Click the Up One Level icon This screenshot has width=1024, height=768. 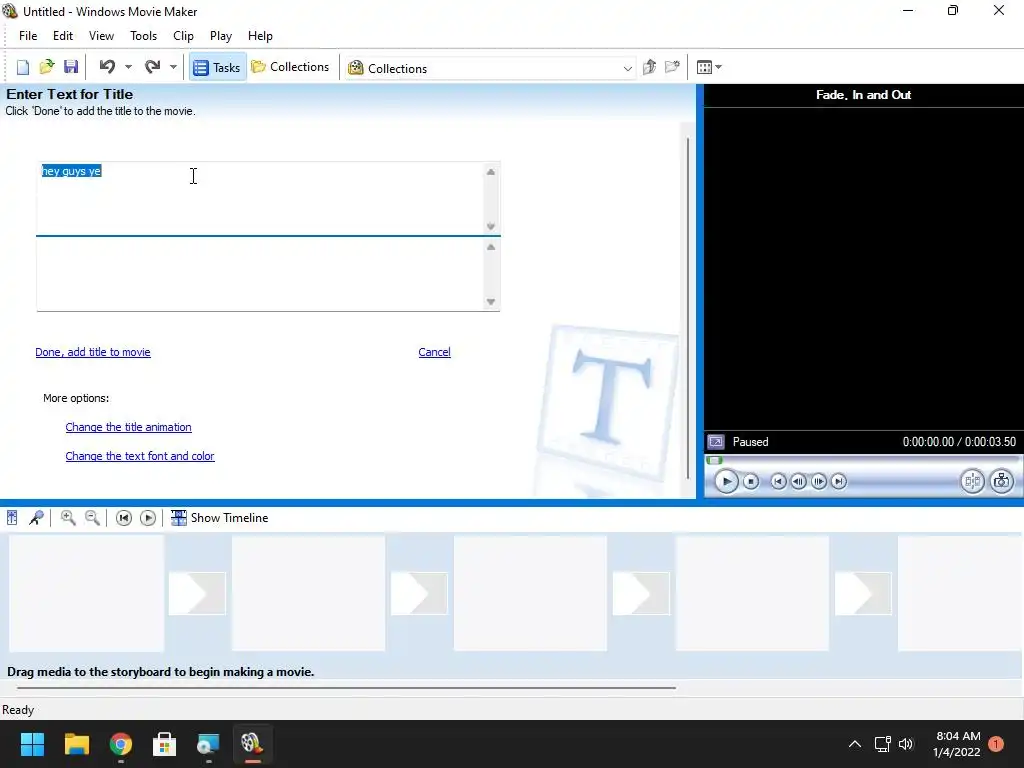pos(649,67)
